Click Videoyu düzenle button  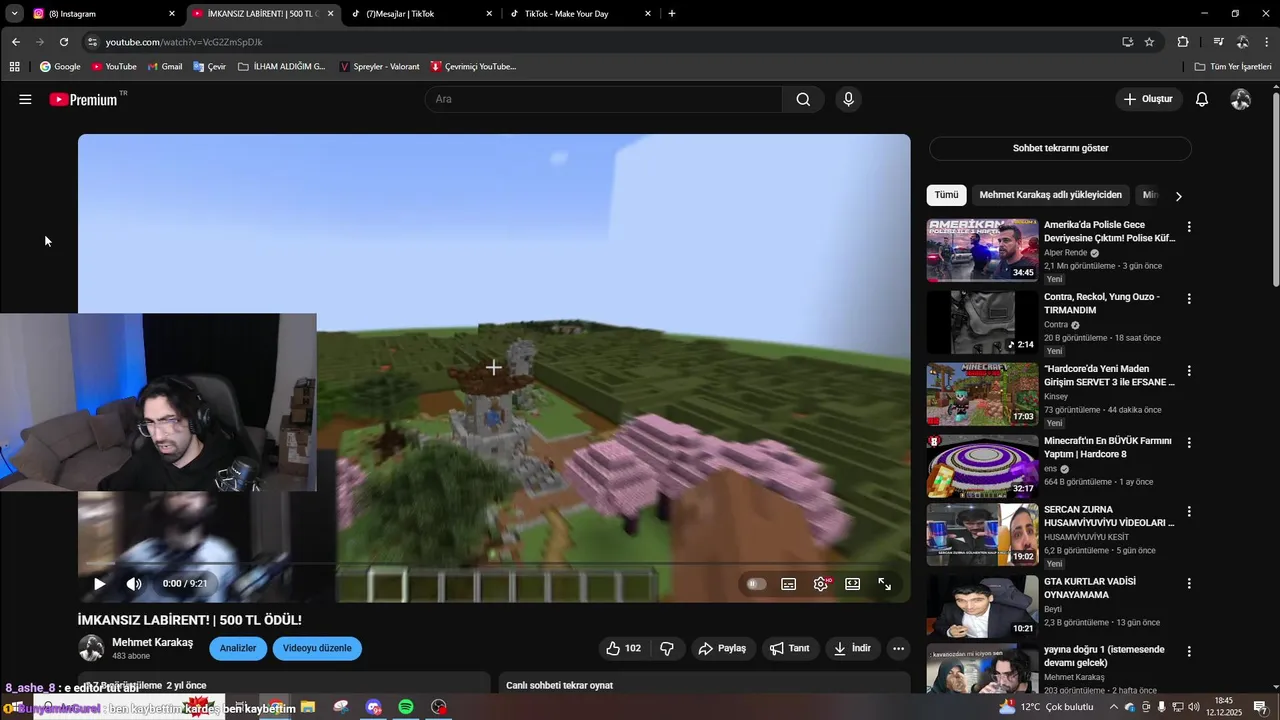[x=317, y=648]
